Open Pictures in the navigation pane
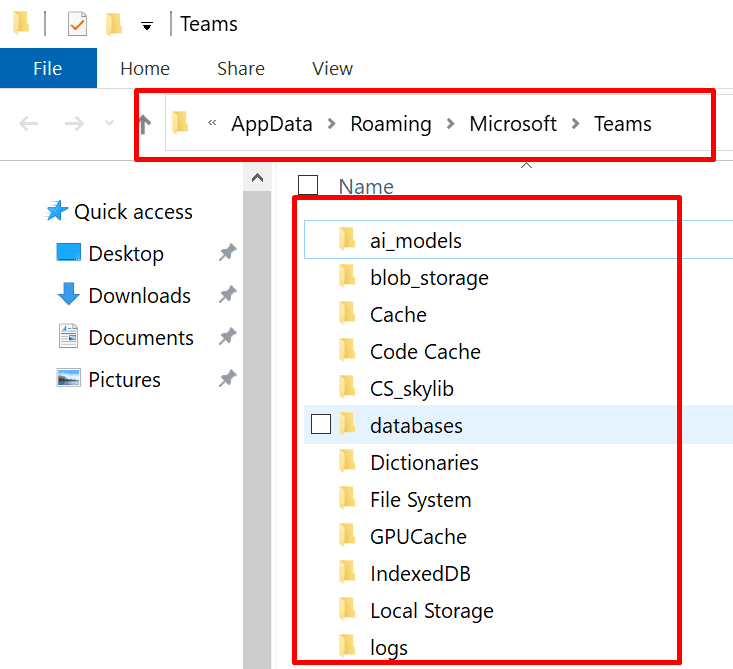 pyautogui.click(x=124, y=380)
